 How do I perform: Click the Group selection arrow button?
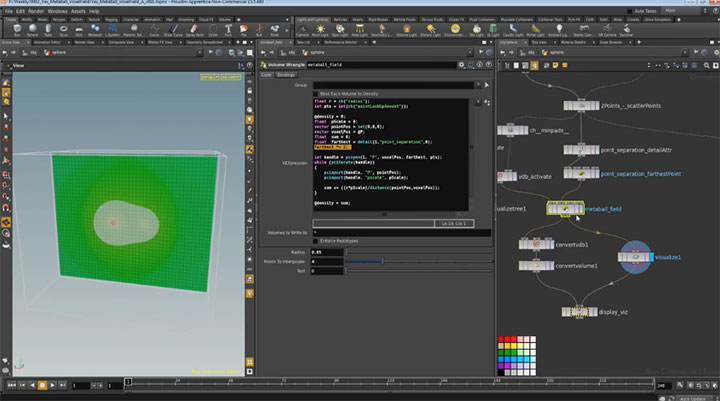click(x=487, y=85)
